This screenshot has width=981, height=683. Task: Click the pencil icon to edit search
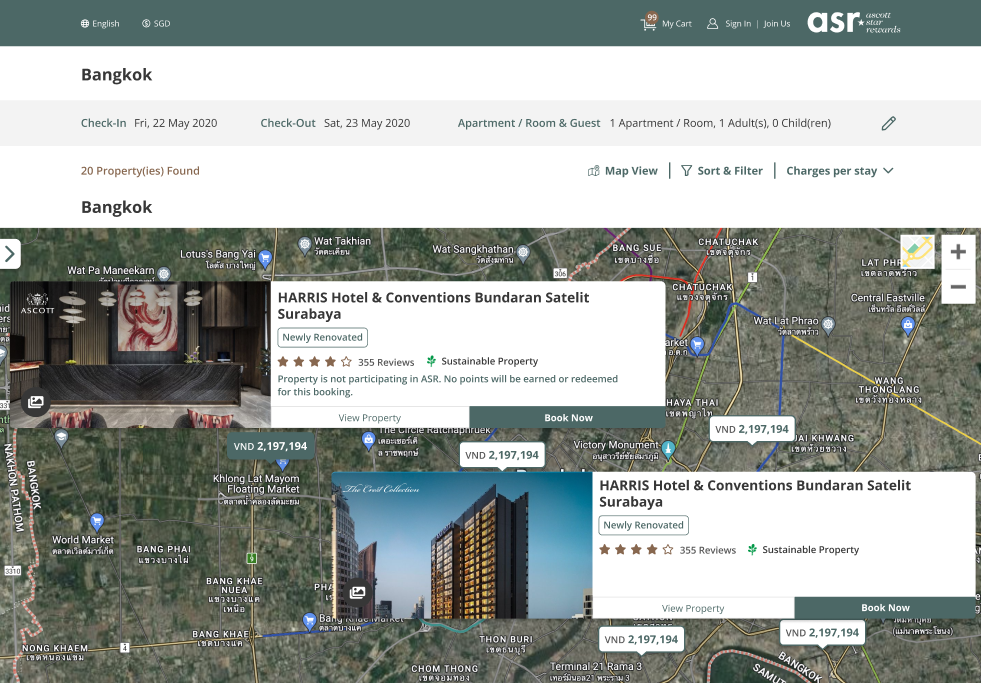pyautogui.click(x=888, y=124)
